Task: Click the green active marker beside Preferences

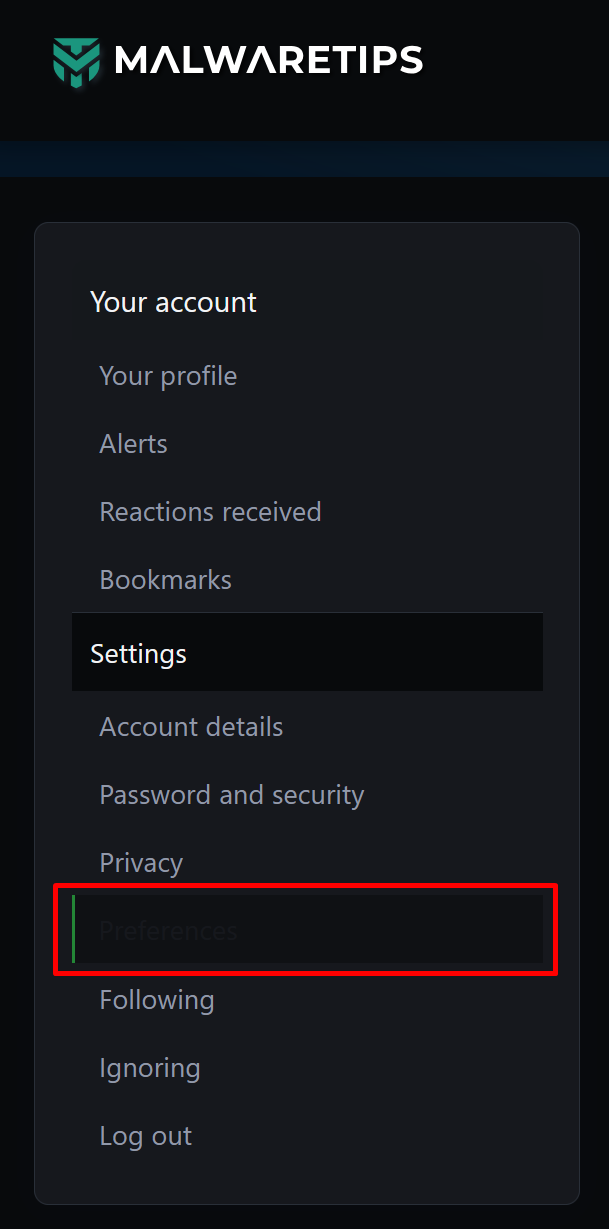Action: [74, 930]
